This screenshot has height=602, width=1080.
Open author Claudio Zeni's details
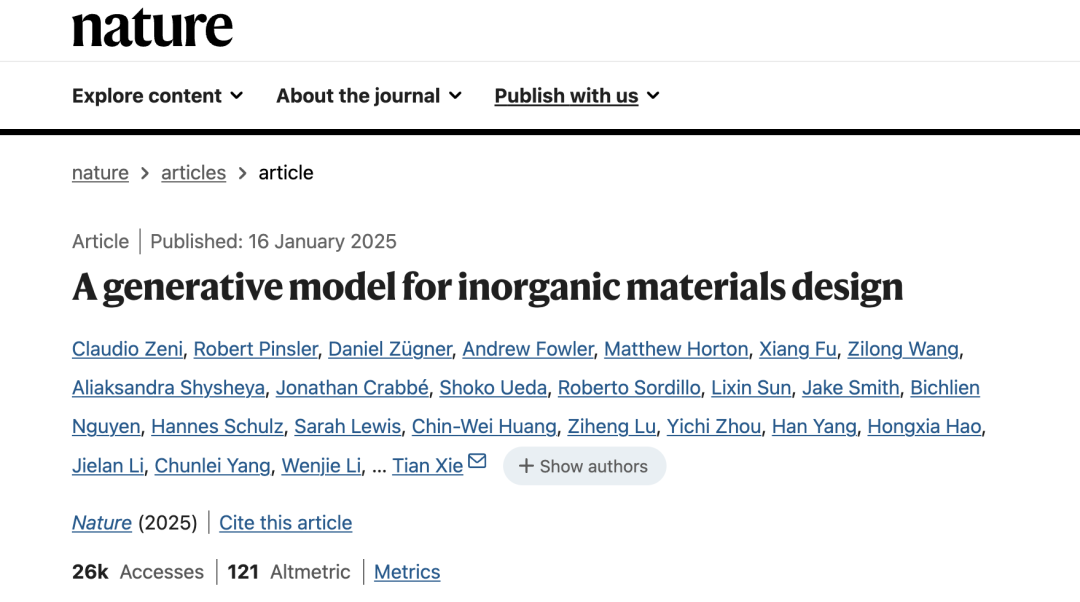tap(127, 349)
